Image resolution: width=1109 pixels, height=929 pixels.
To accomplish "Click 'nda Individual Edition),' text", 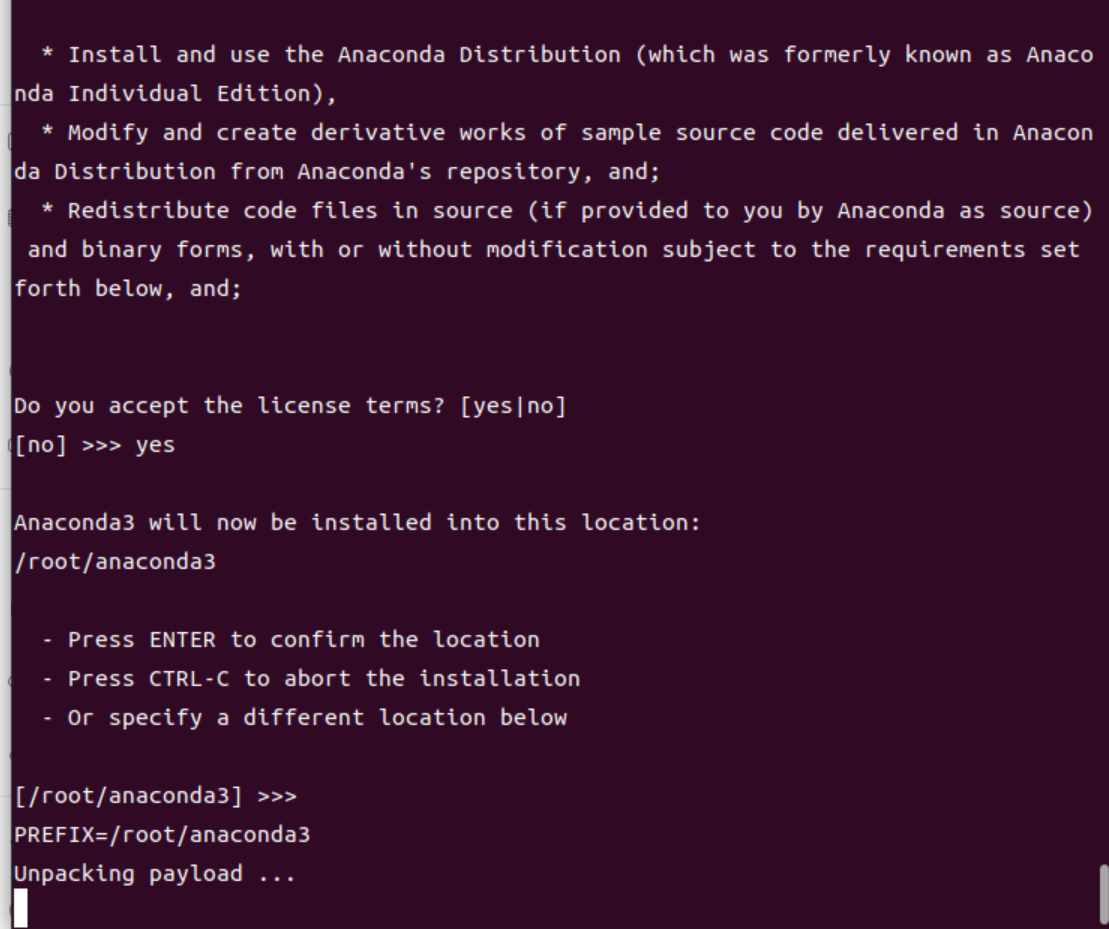I will [175, 94].
